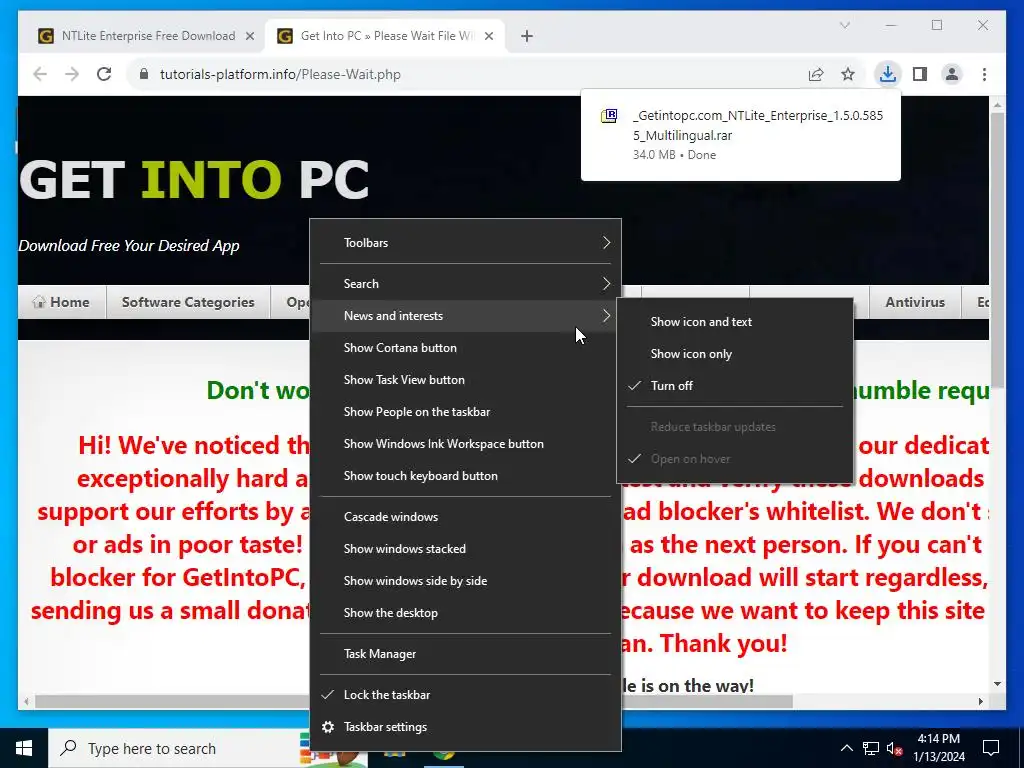Viewport: 1024px width, 768px height.
Task: Open a new browser tab
Action: pyautogui.click(x=527, y=36)
